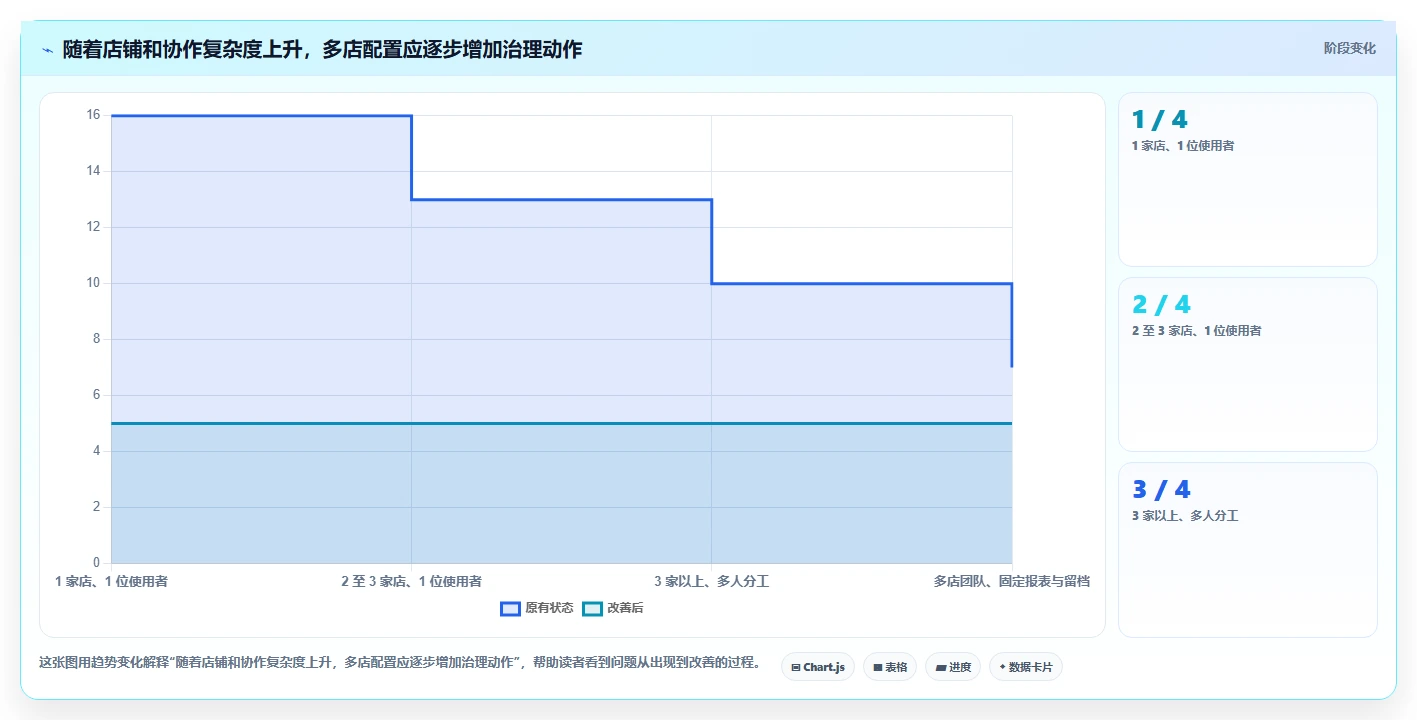The image size is (1417, 720).
Task: Click the y-axis value 8
Action: coord(97,339)
